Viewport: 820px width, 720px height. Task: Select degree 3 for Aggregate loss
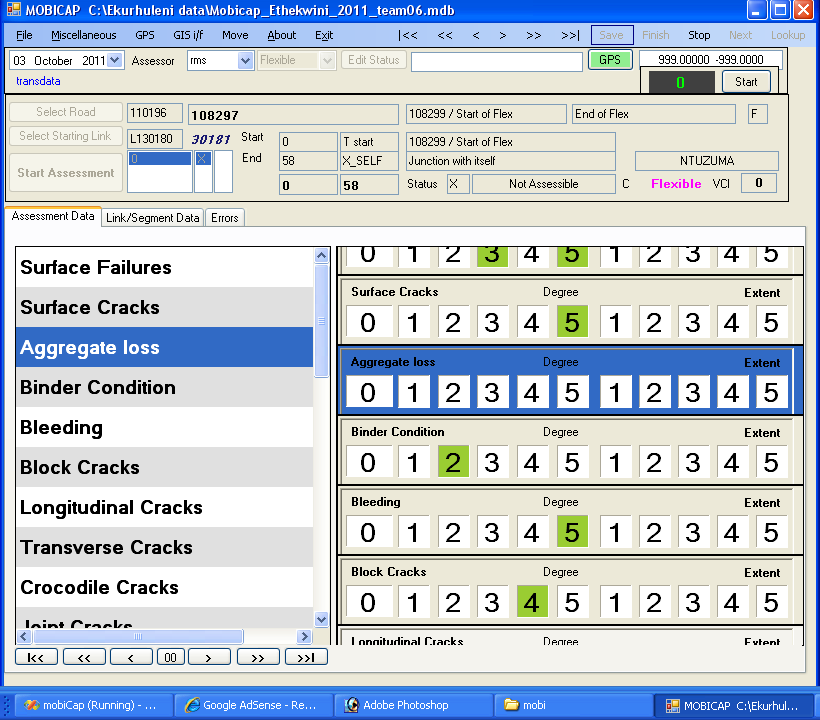491,392
